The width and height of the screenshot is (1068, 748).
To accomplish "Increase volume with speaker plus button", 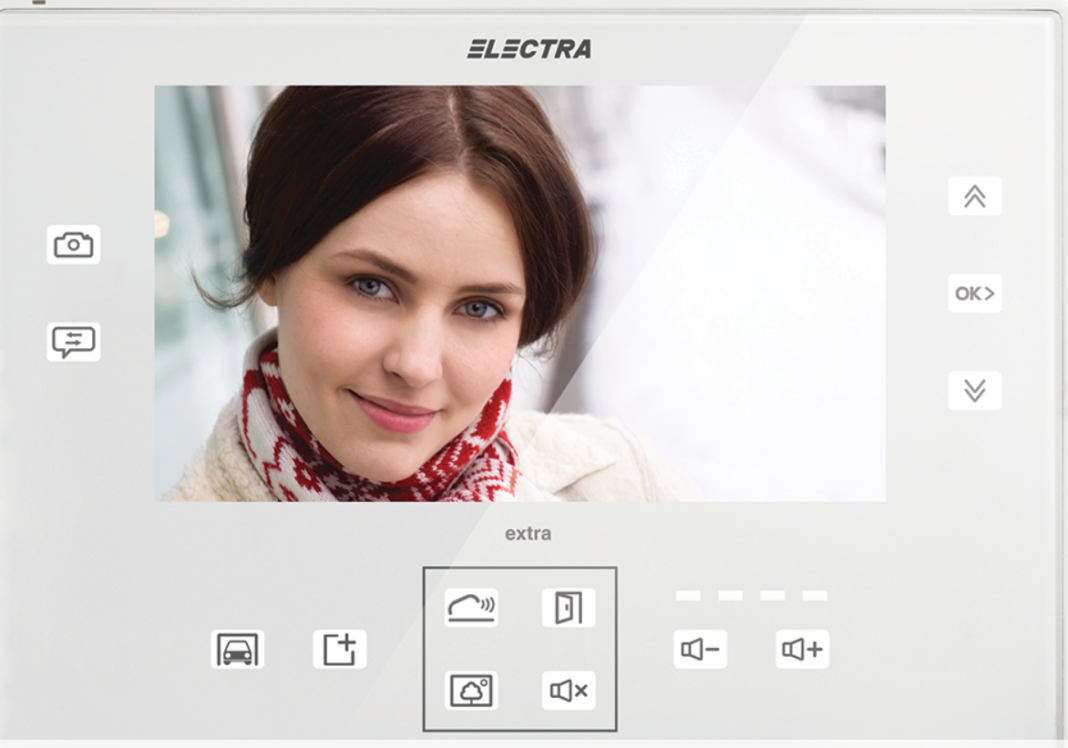I will [x=802, y=649].
